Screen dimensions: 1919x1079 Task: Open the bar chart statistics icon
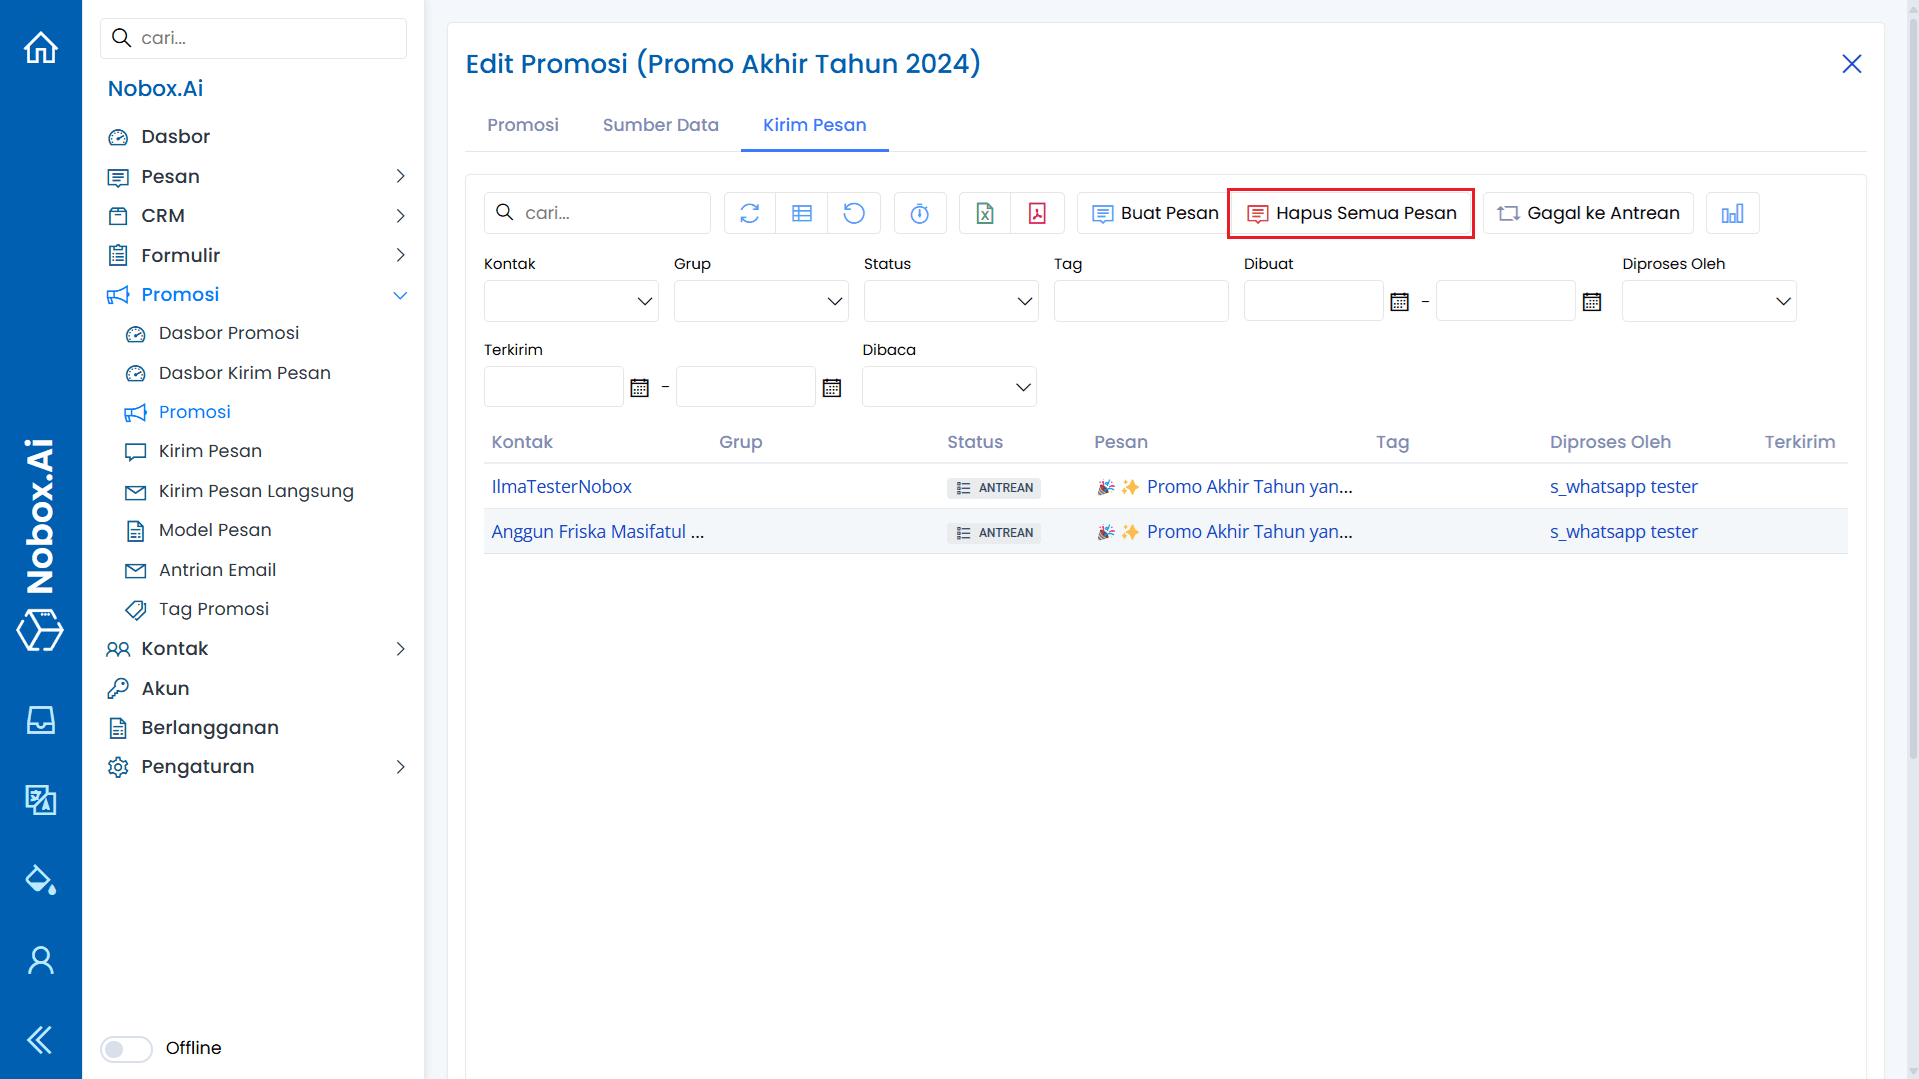(1732, 213)
